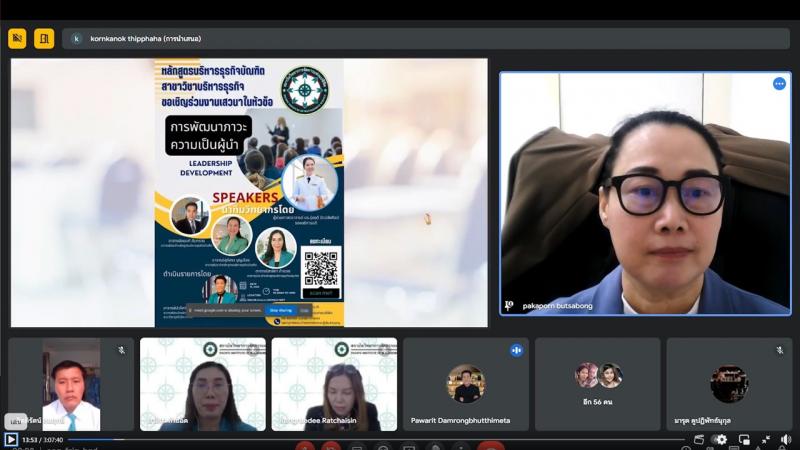Click Pawarit Damrongbhutthimeta's round avatar
The height and width of the screenshot is (450, 800).
(x=465, y=384)
